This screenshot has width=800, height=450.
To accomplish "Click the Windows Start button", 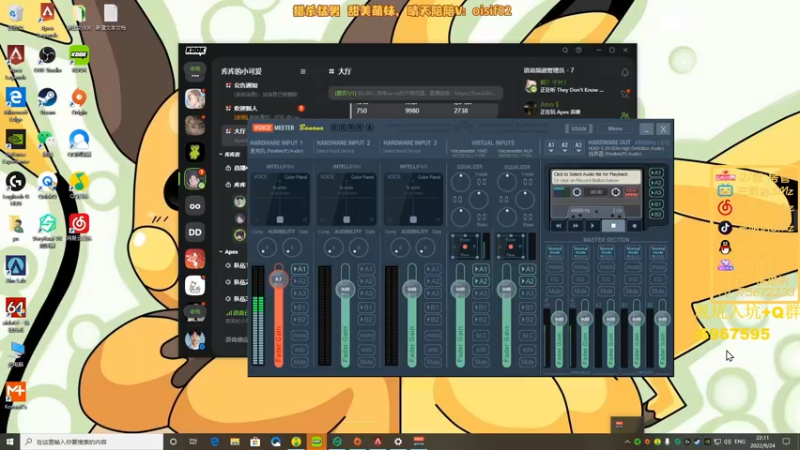I will [10, 441].
